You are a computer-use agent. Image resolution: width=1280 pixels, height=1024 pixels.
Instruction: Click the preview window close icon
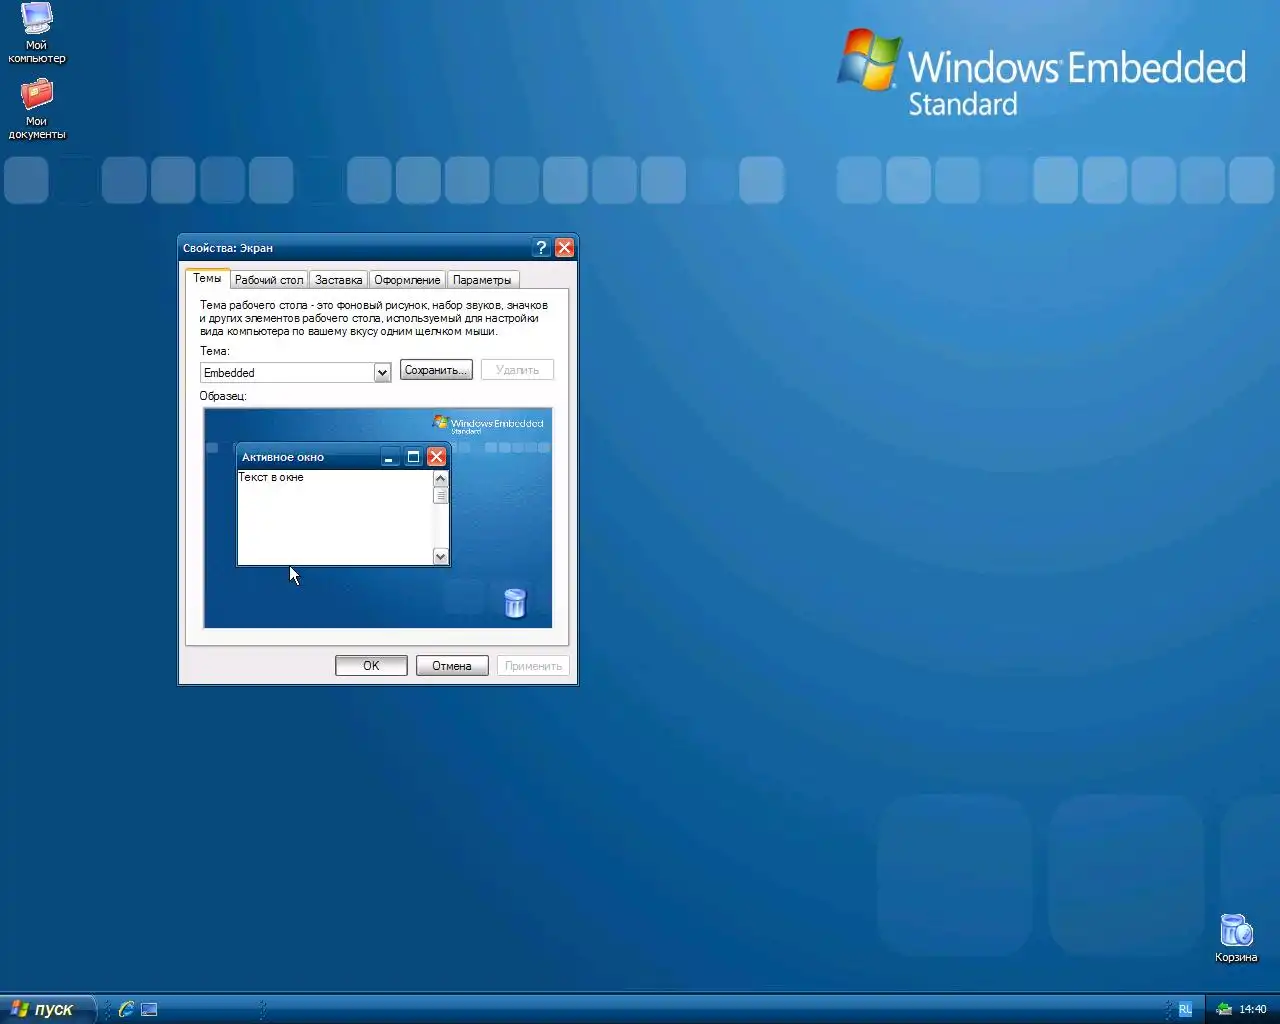(x=436, y=457)
